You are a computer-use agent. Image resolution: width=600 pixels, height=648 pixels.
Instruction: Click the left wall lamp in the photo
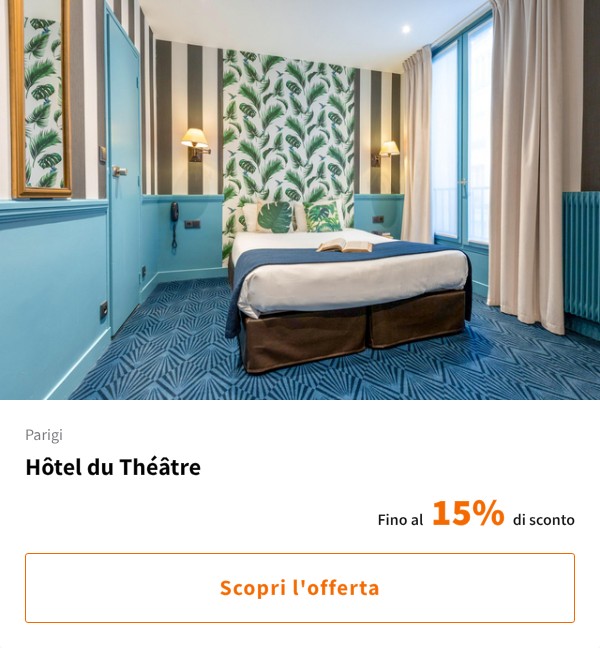tap(195, 143)
